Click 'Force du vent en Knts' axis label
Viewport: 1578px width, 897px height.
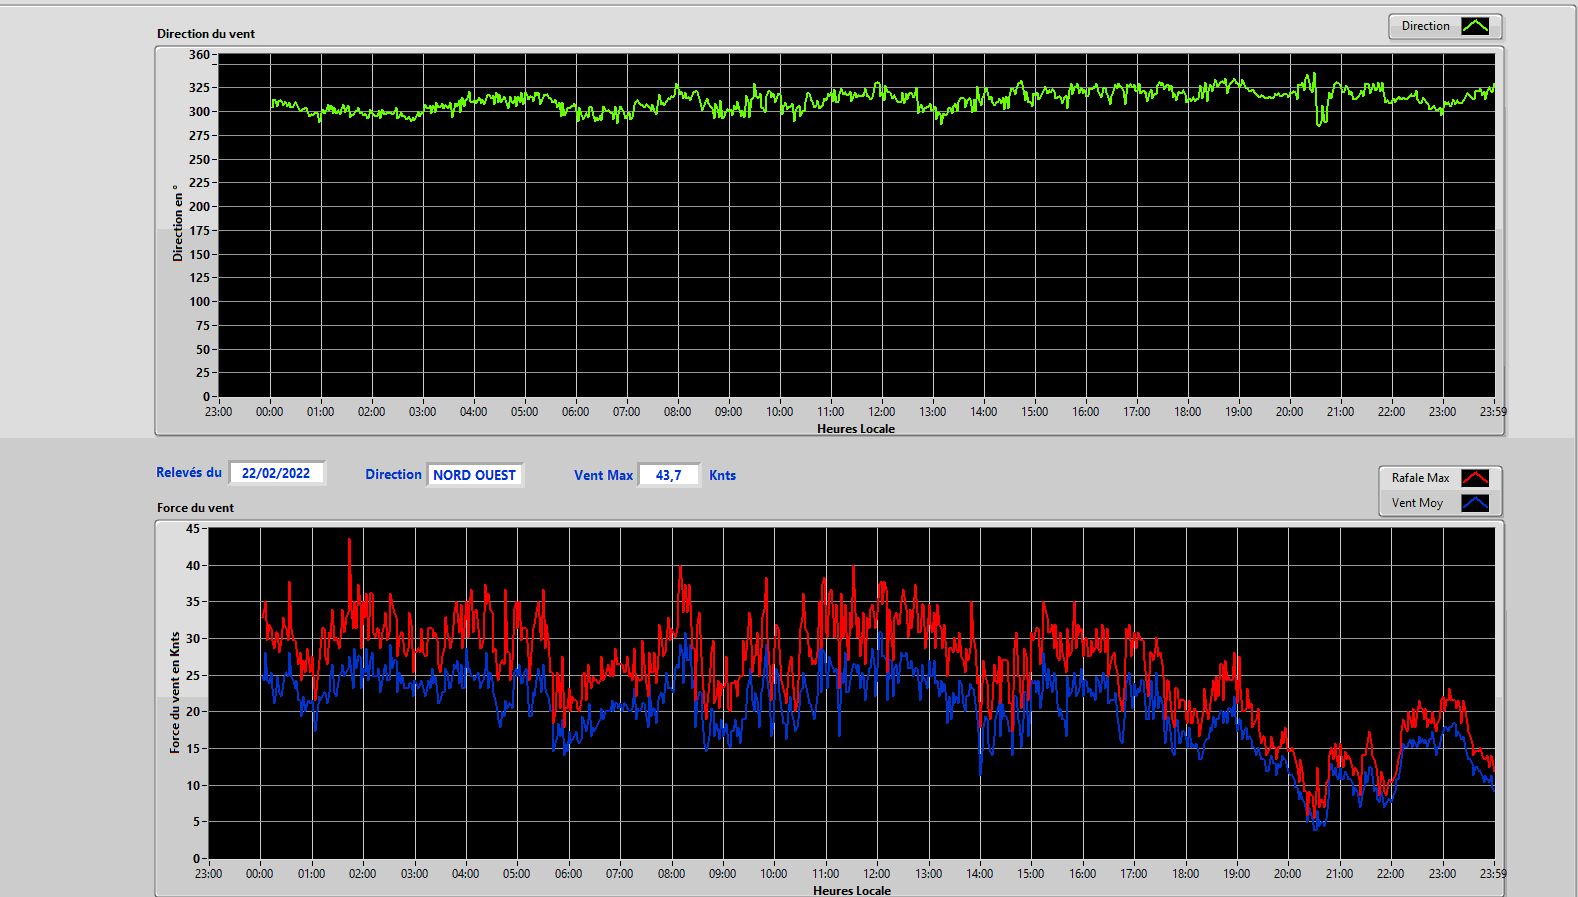tap(175, 692)
